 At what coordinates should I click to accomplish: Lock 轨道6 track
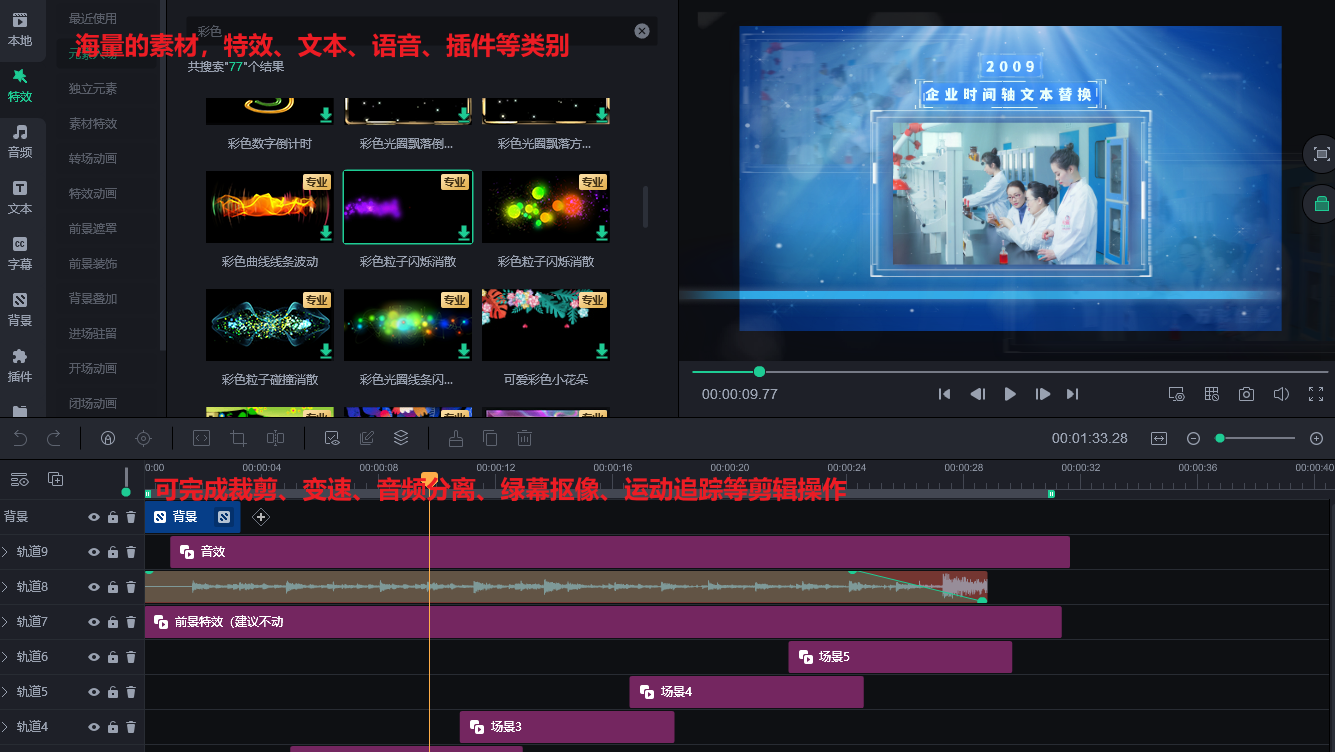tap(112, 657)
